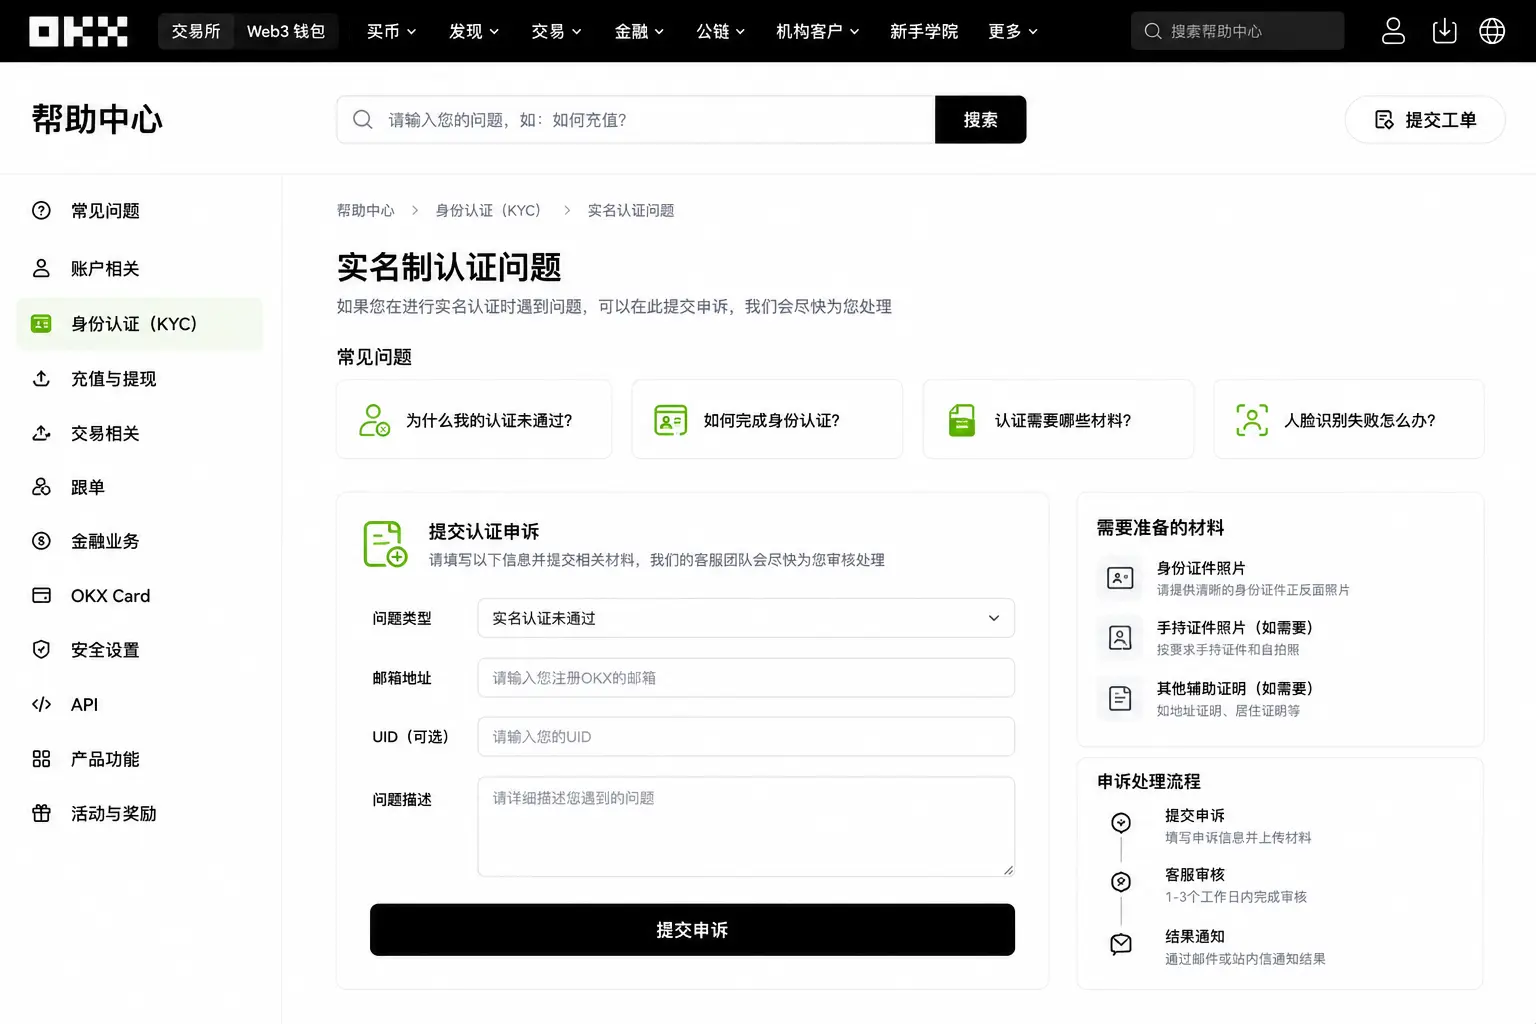Open the 问题类型 dropdown
Viewport: 1536px width, 1024px height.
(746, 618)
